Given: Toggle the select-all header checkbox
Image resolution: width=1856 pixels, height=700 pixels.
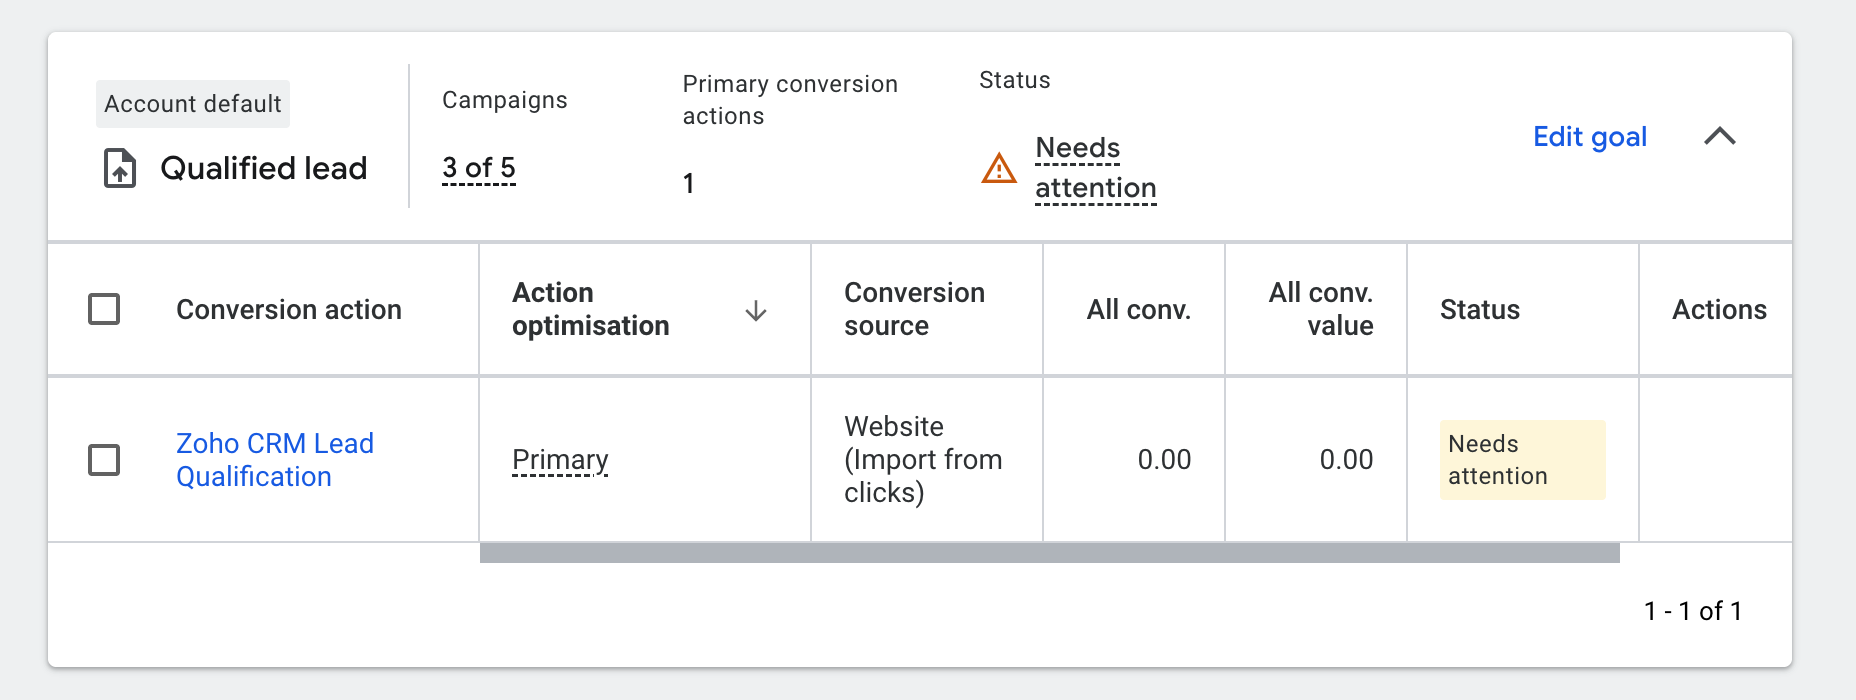Looking at the screenshot, I should (x=104, y=309).
